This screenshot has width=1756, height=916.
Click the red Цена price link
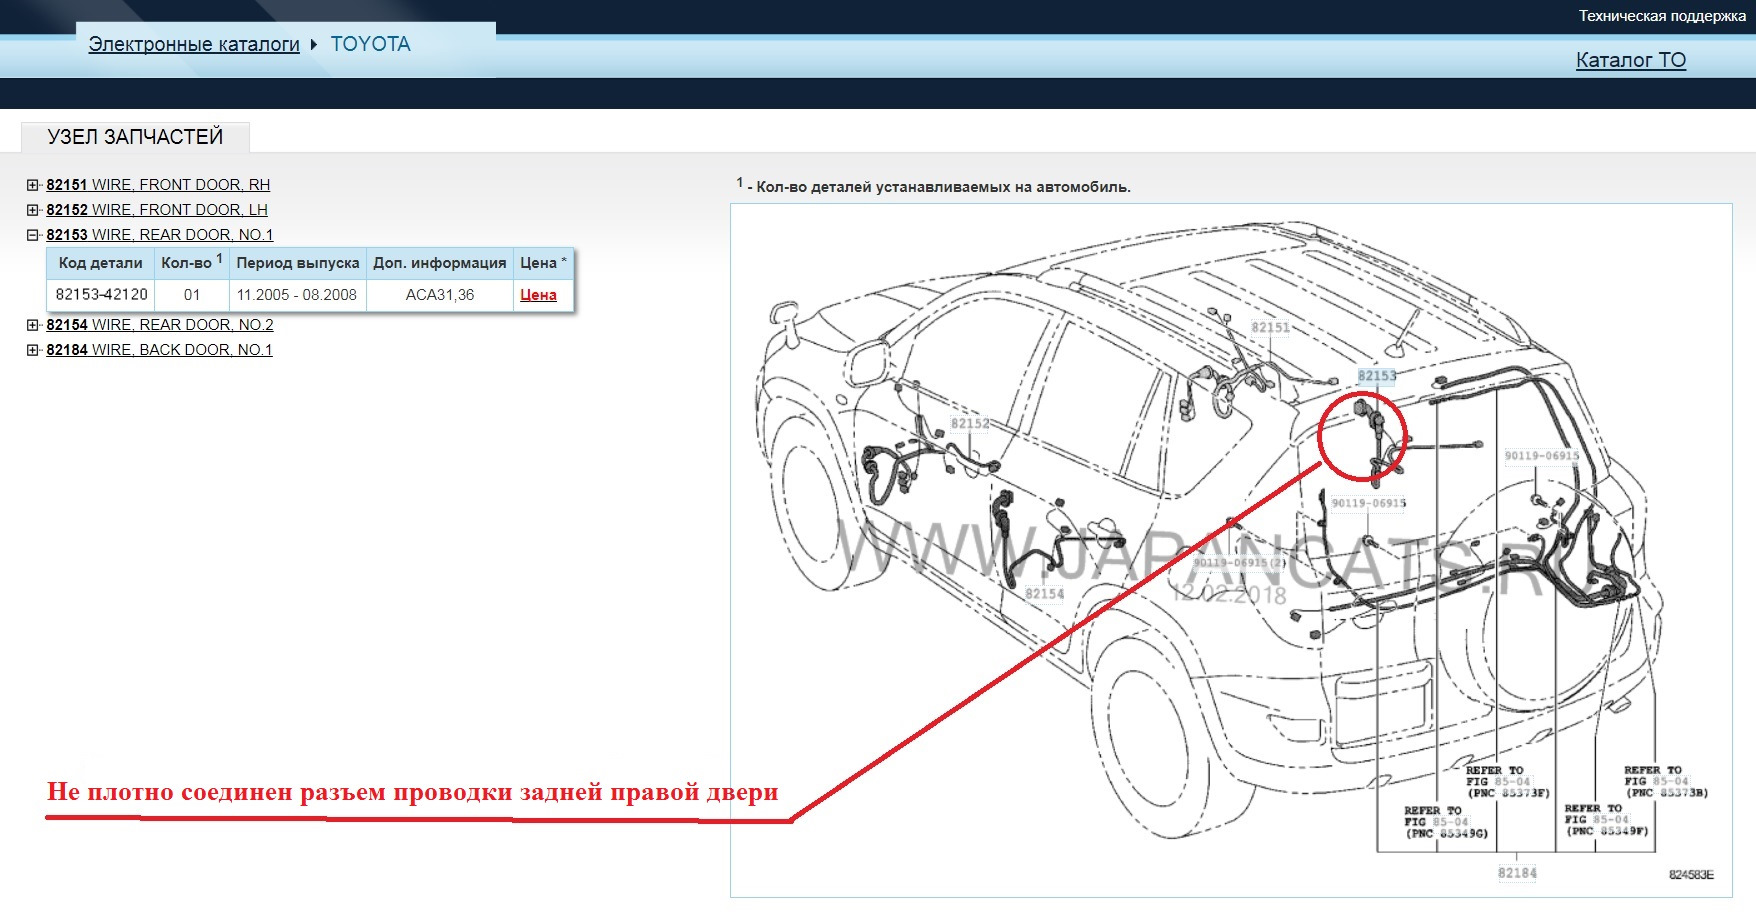(538, 295)
